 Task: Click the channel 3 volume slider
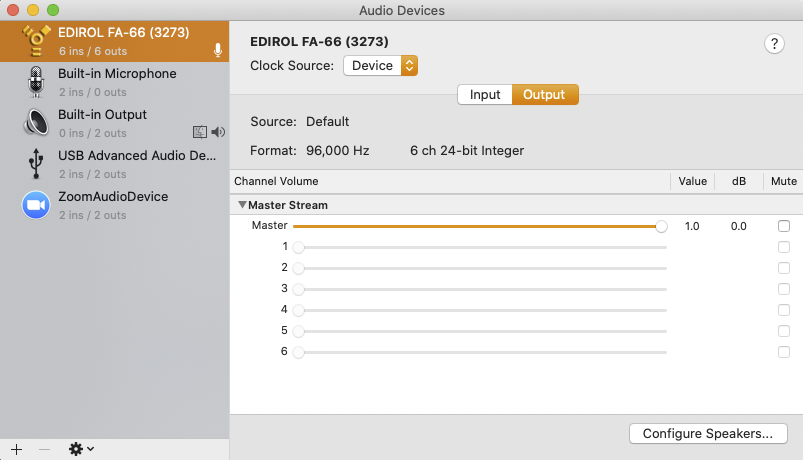tap(479, 289)
